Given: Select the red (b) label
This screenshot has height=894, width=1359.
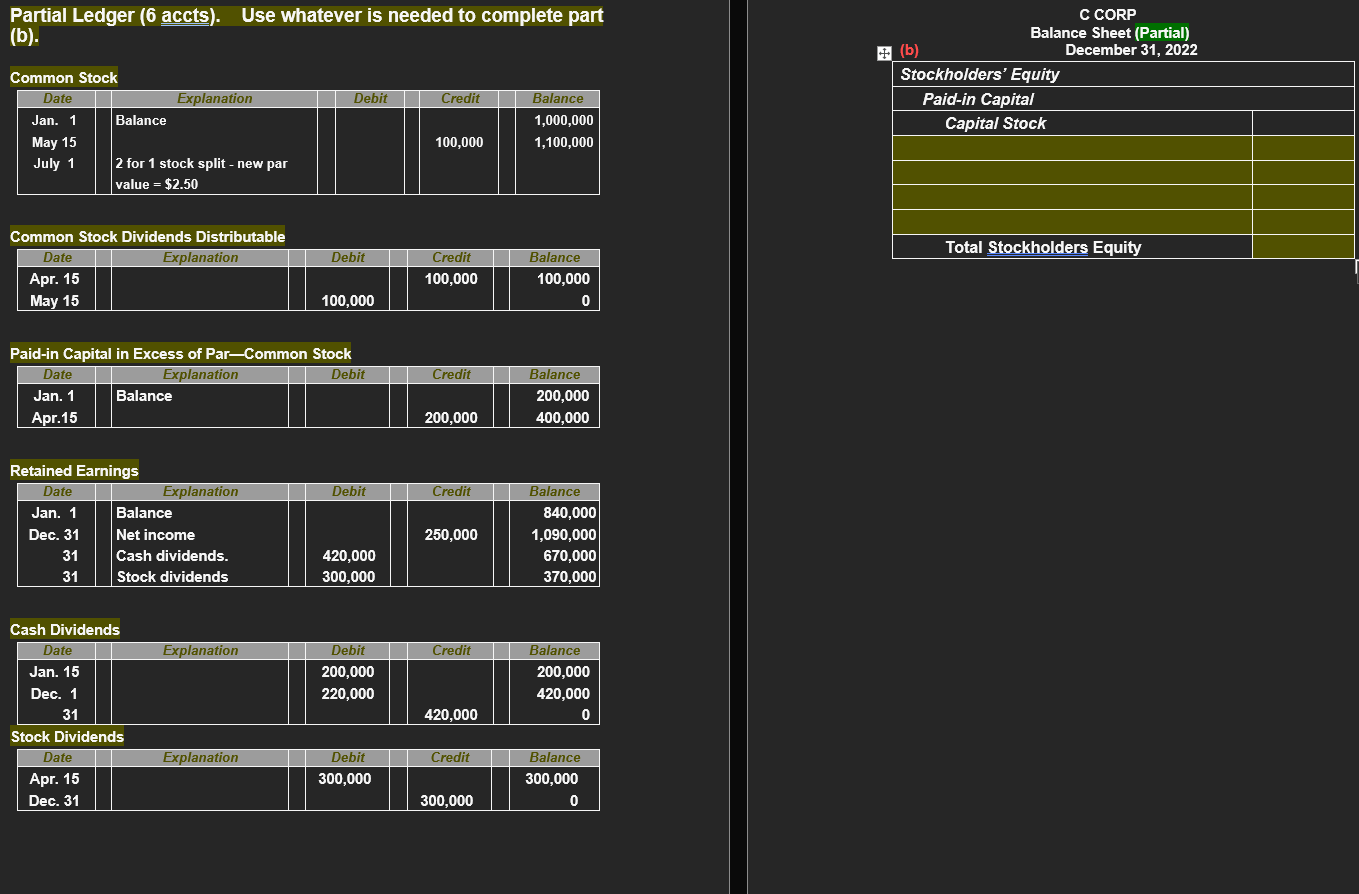Looking at the screenshot, I should coord(906,50).
